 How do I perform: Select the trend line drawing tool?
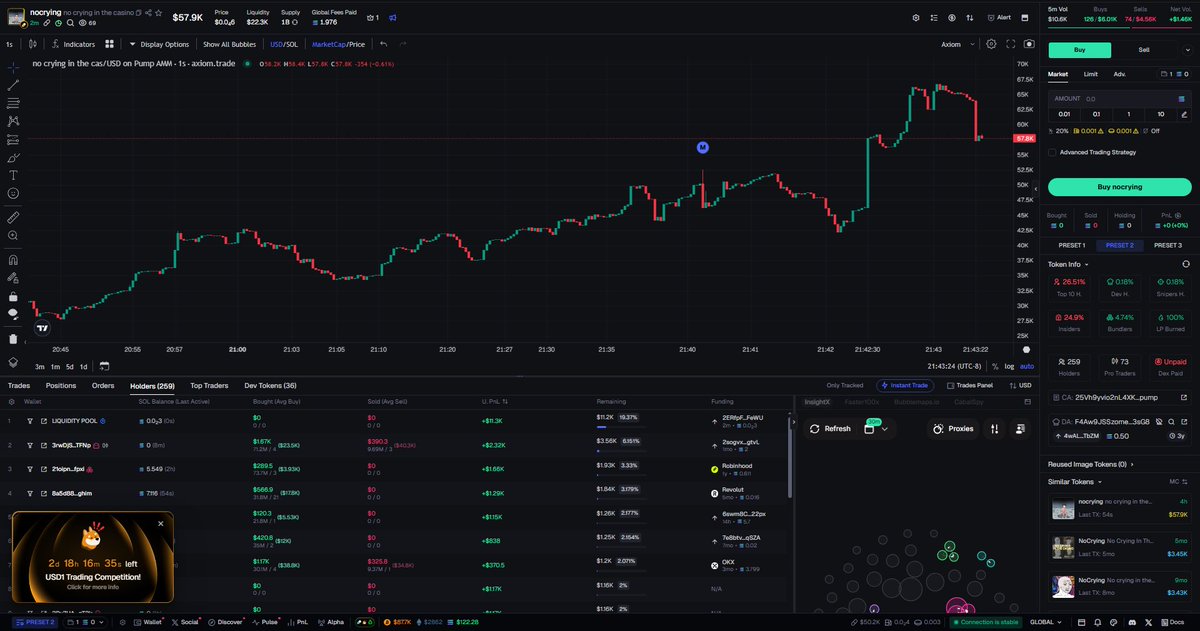13,85
